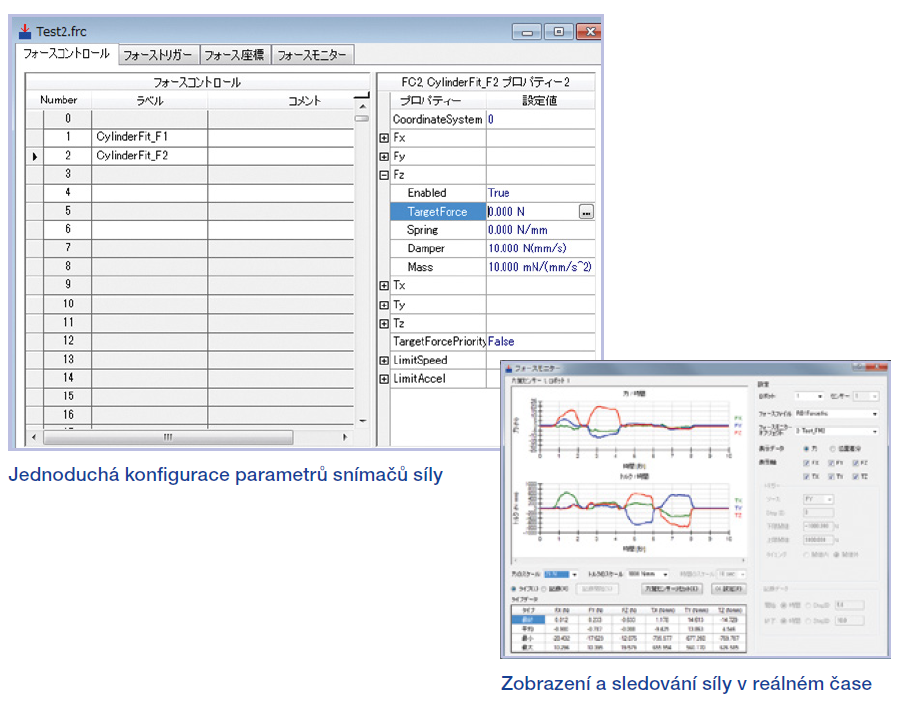
Task: Switch to the フォースコントロール tab
Action: 66,53
